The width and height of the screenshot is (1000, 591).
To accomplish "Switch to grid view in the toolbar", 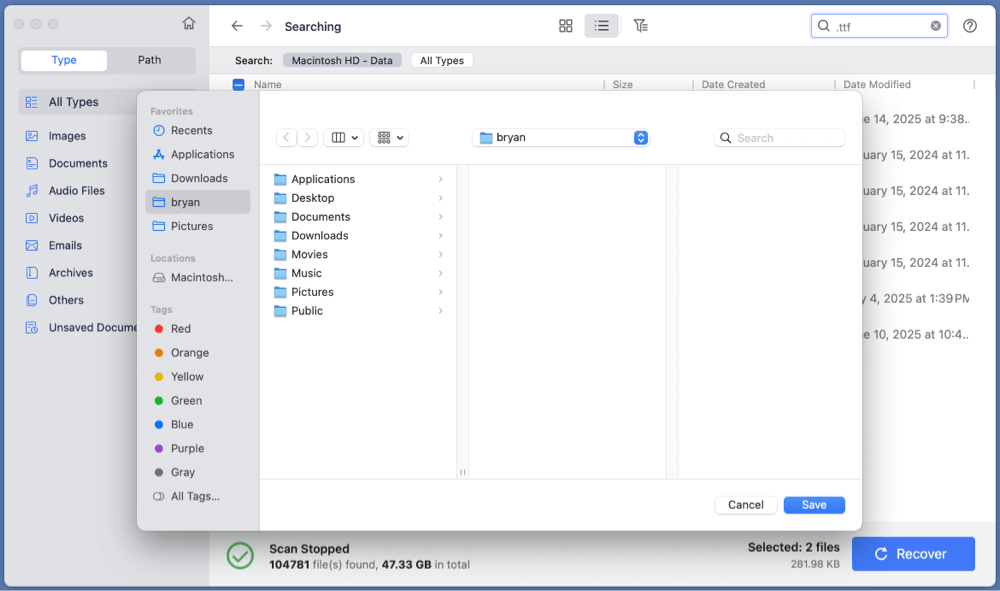I will pos(566,26).
